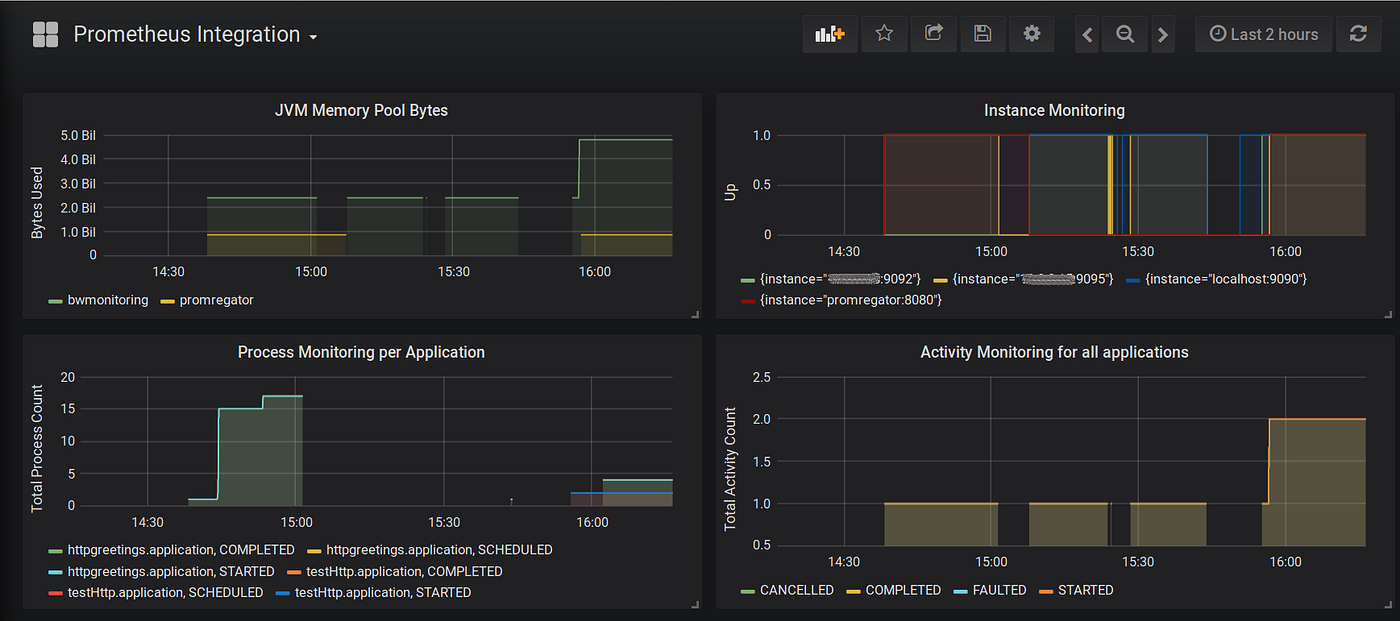1400x621 pixels.
Task: Shift time range forward with right arrow
Action: pyautogui.click(x=1162, y=33)
